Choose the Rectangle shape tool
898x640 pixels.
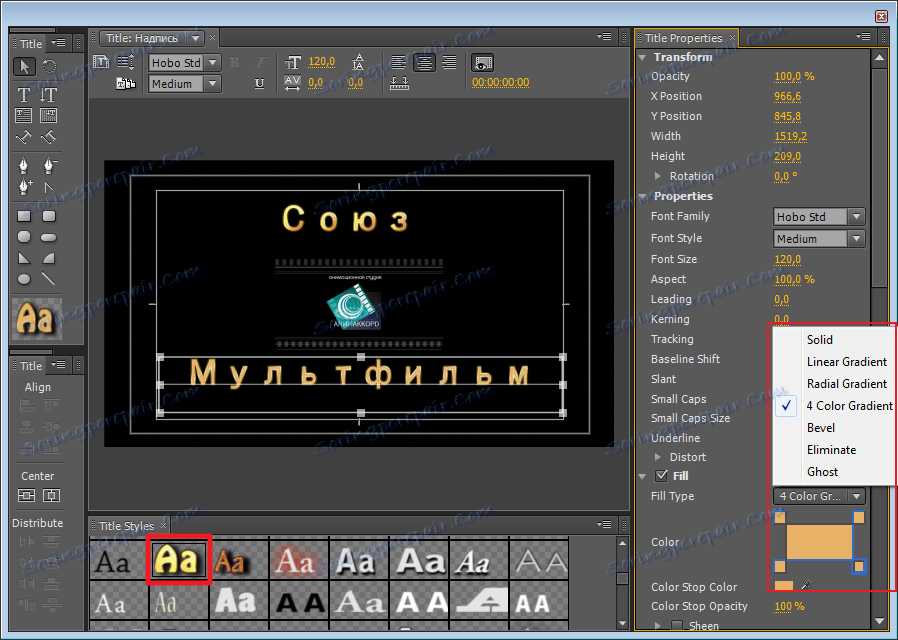tap(24, 216)
